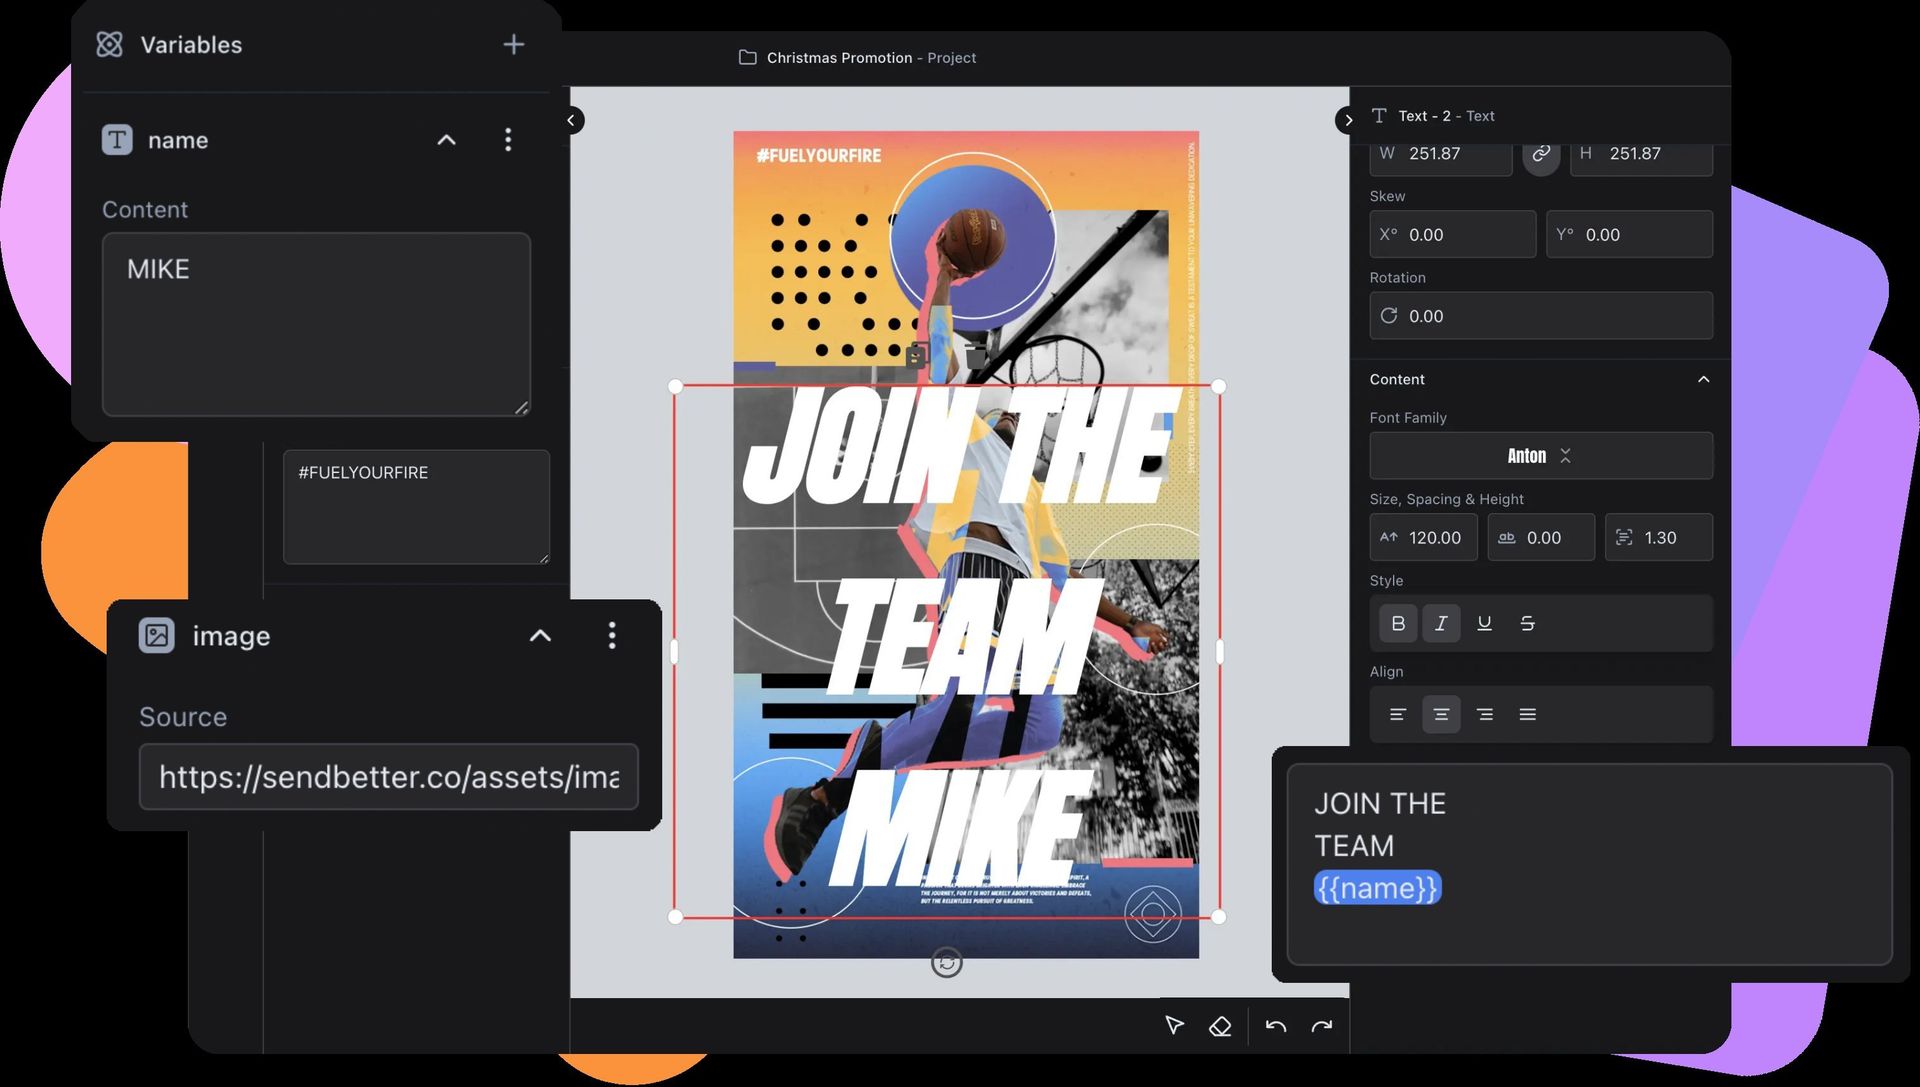Toggle italic text style
The width and height of the screenshot is (1920, 1087).
point(1441,624)
